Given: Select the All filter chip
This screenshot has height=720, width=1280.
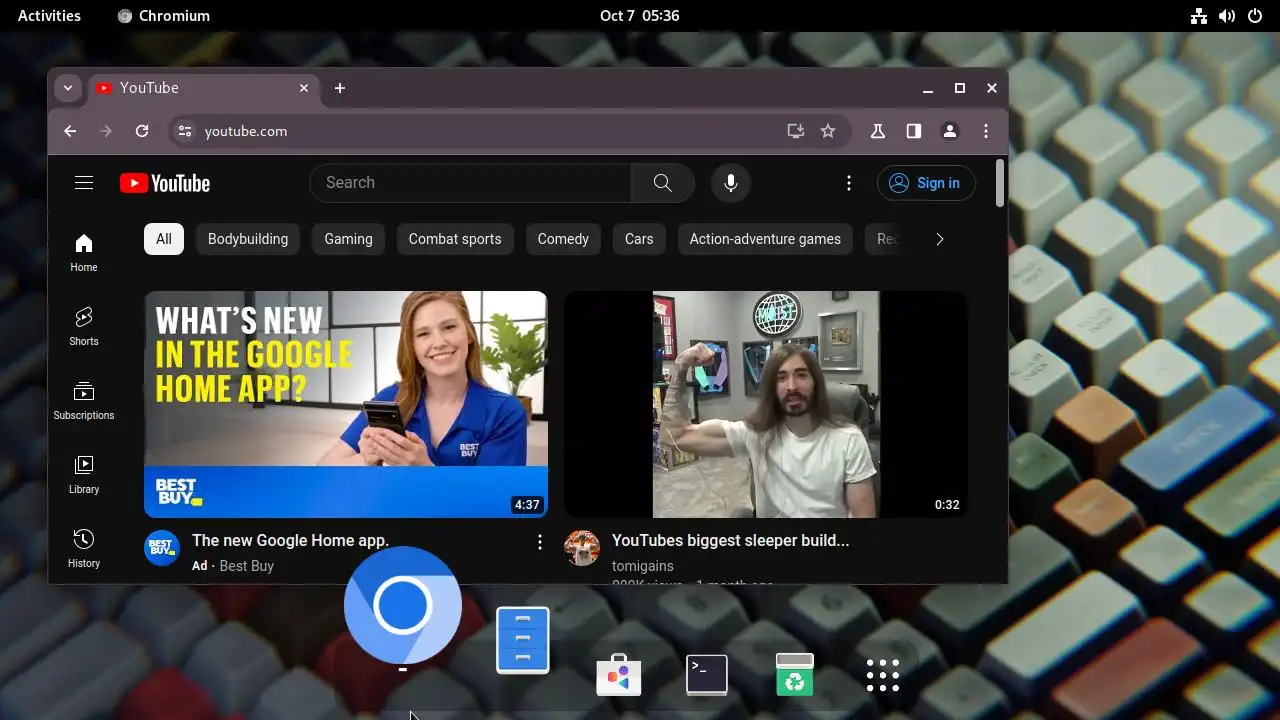Looking at the screenshot, I should pyautogui.click(x=164, y=239).
